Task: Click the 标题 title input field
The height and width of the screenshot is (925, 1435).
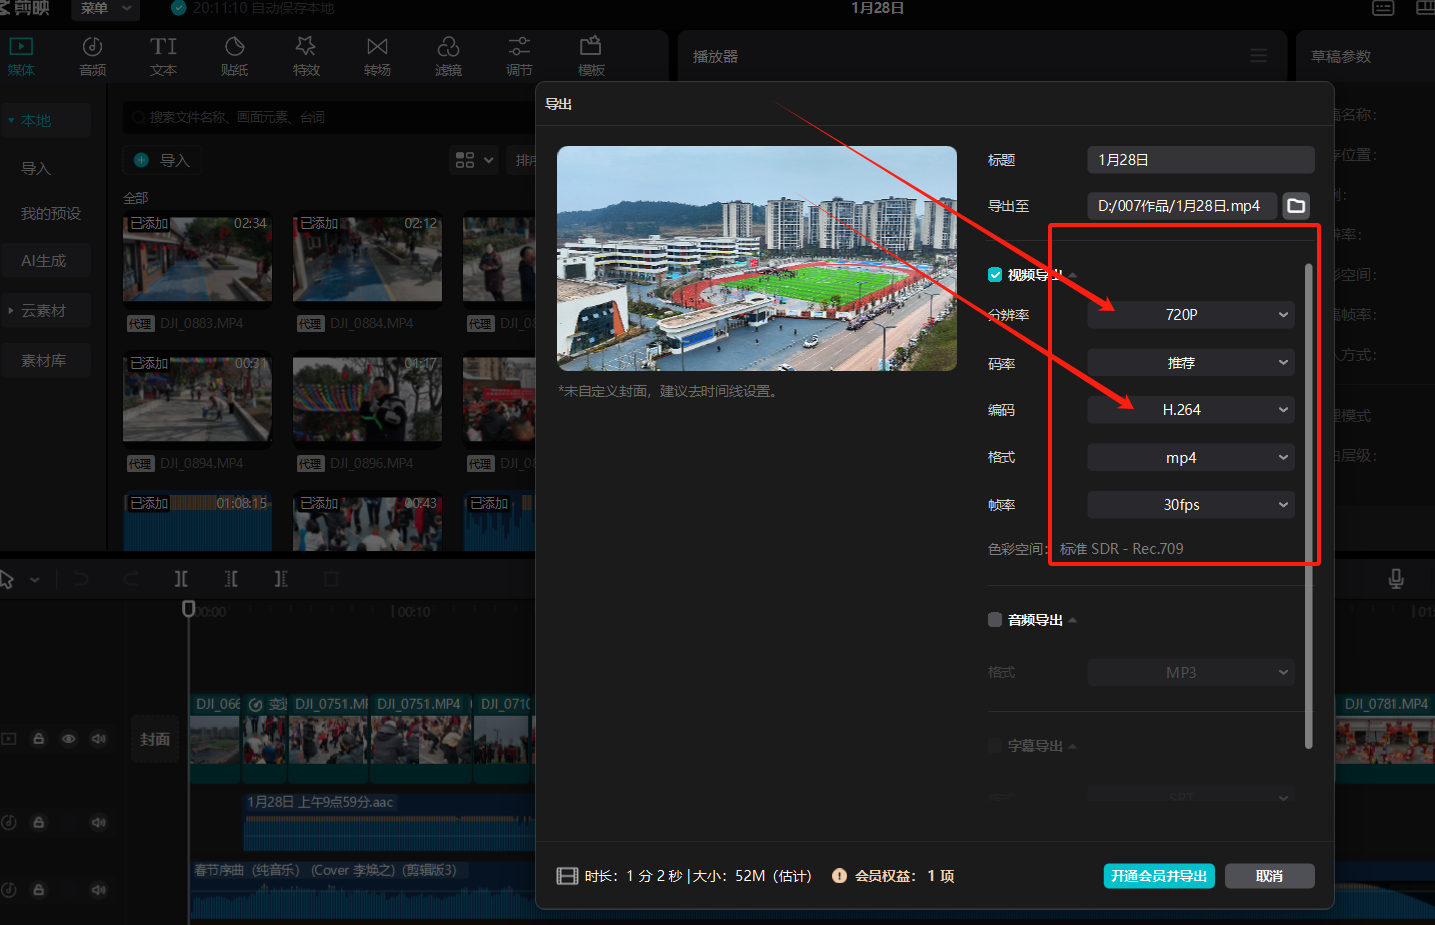Action: point(1200,160)
